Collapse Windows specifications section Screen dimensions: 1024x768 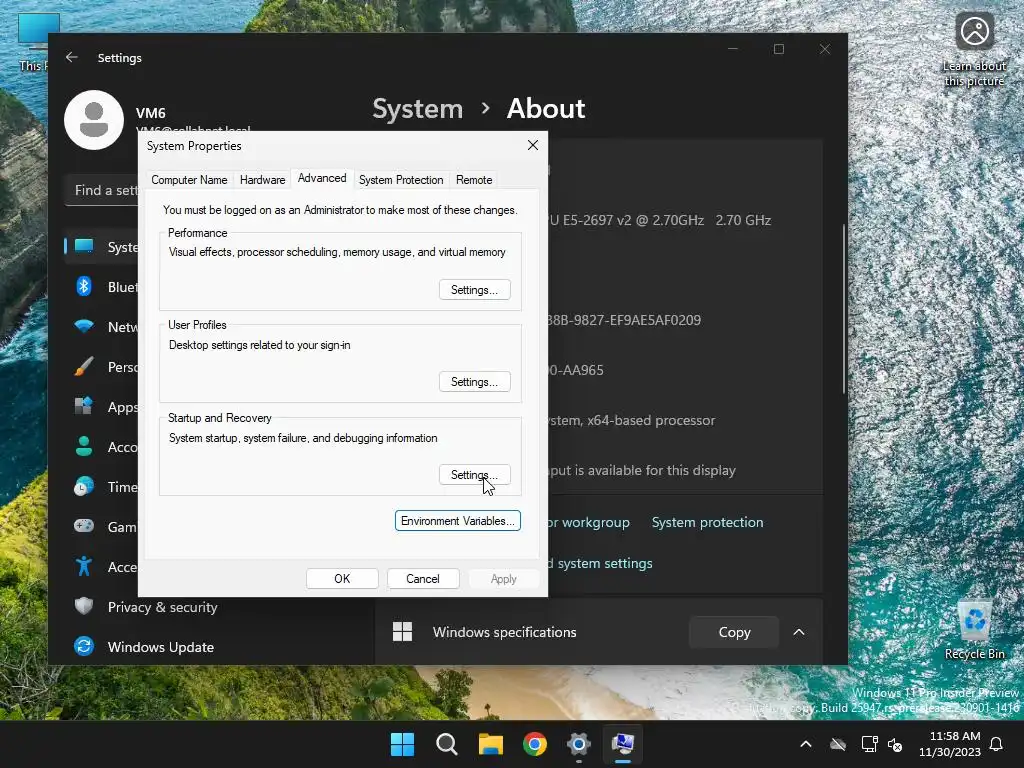[799, 632]
